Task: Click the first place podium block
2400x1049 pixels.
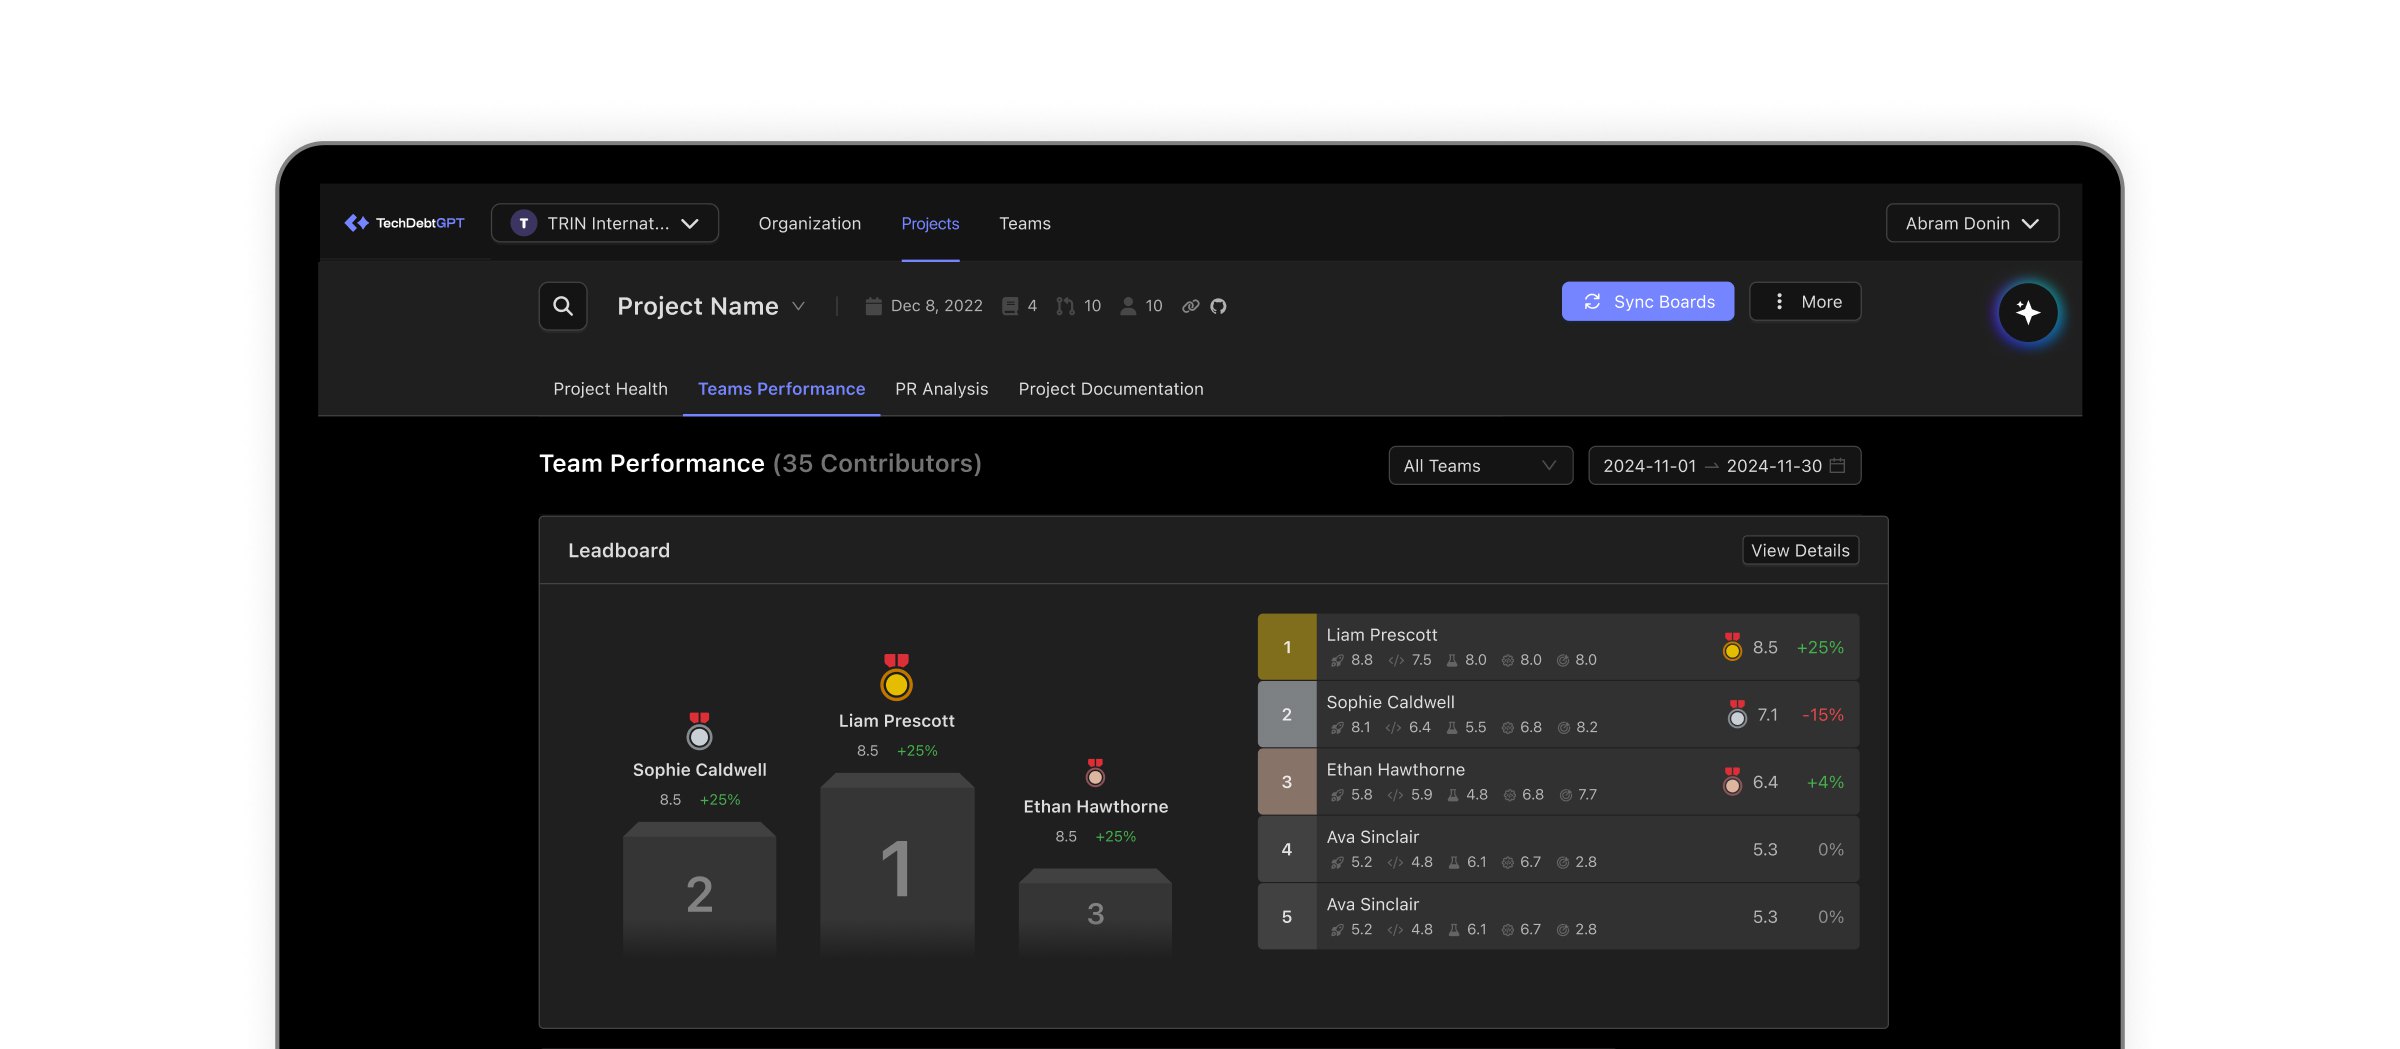Action: [x=897, y=865]
